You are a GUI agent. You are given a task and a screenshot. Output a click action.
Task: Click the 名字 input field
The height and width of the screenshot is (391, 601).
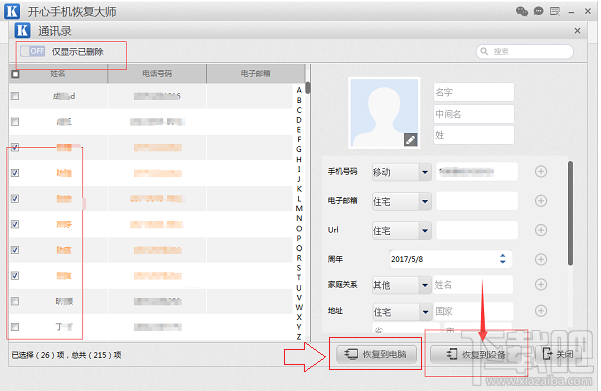[474, 92]
